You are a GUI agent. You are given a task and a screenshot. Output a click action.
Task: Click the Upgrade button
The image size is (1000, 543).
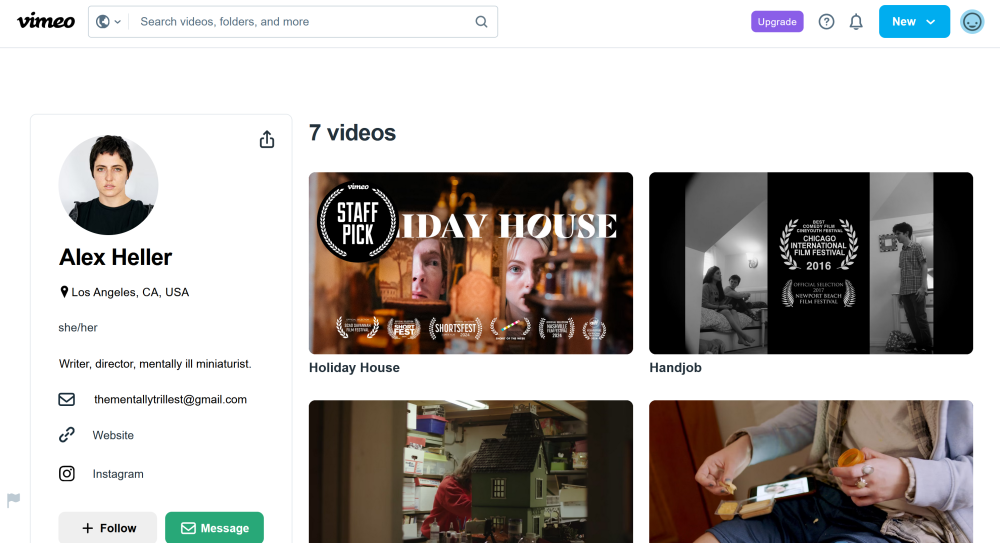click(x=777, y=22)
